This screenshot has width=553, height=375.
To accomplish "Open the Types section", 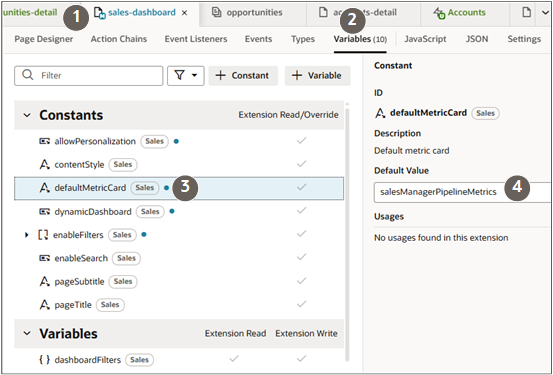I will (x=303, y=39).
